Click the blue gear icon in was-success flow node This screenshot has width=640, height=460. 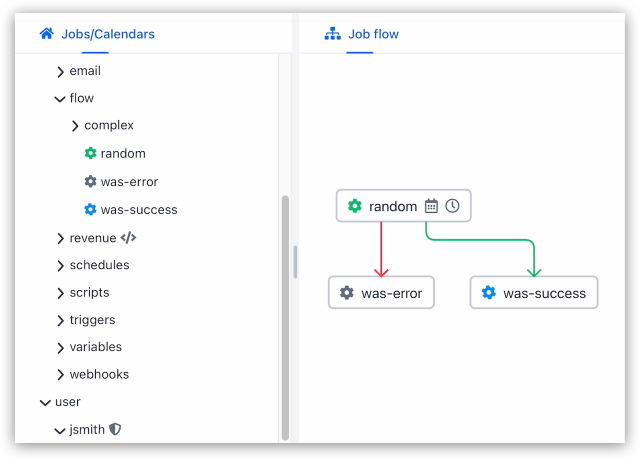click(x=489, y=293)
